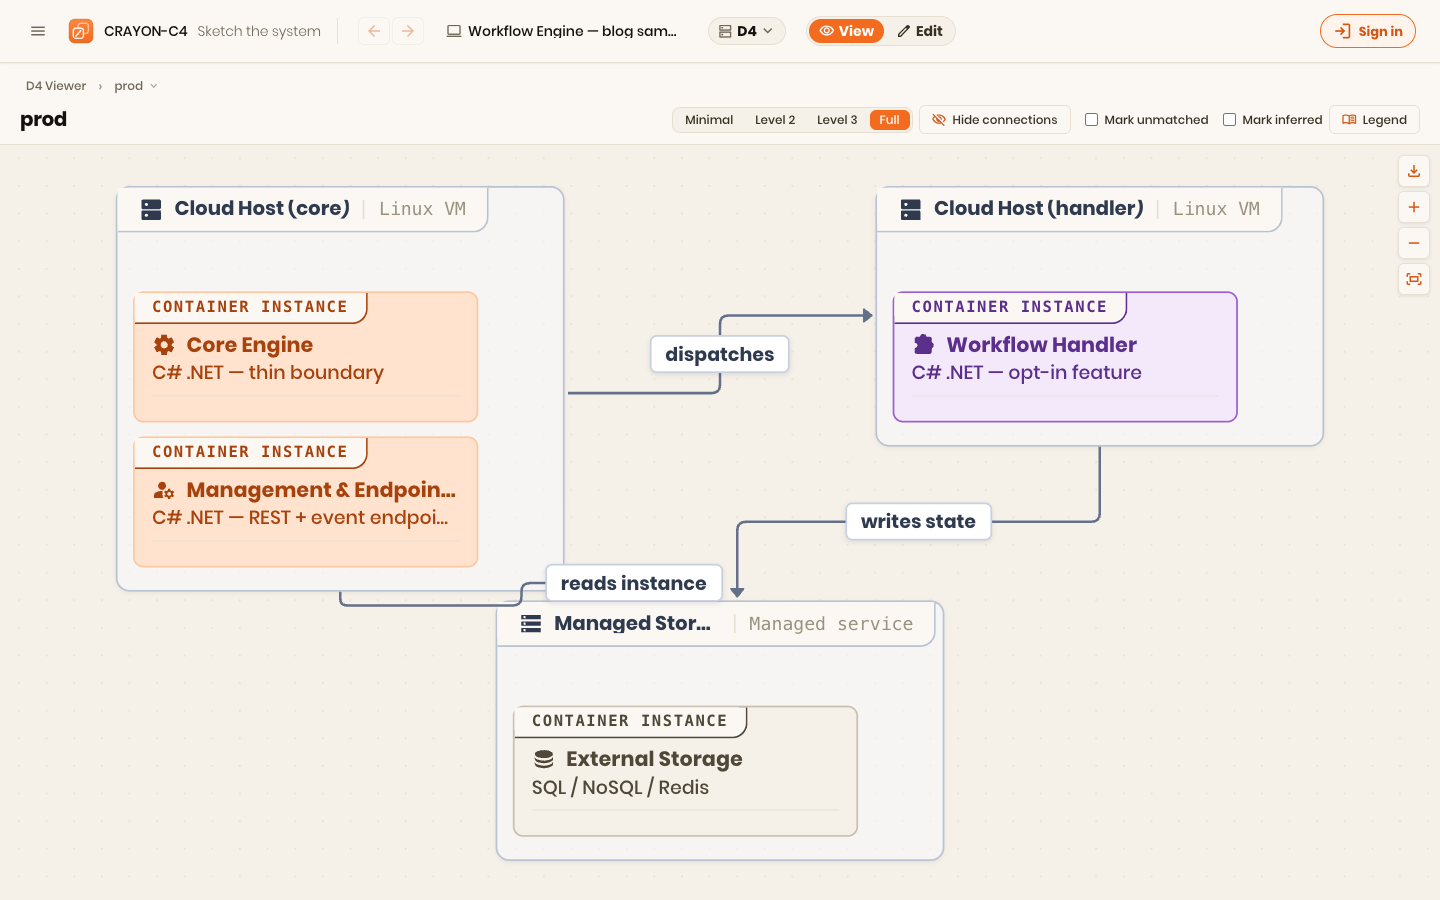Click the CRAYON-C4 orange logo icon

click(x=81, y=31)
